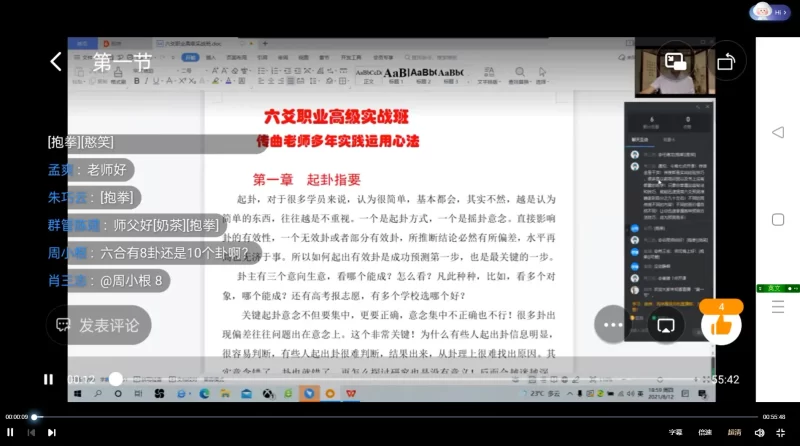Go to the previous video
800x446 pixels.
point(31,432)
